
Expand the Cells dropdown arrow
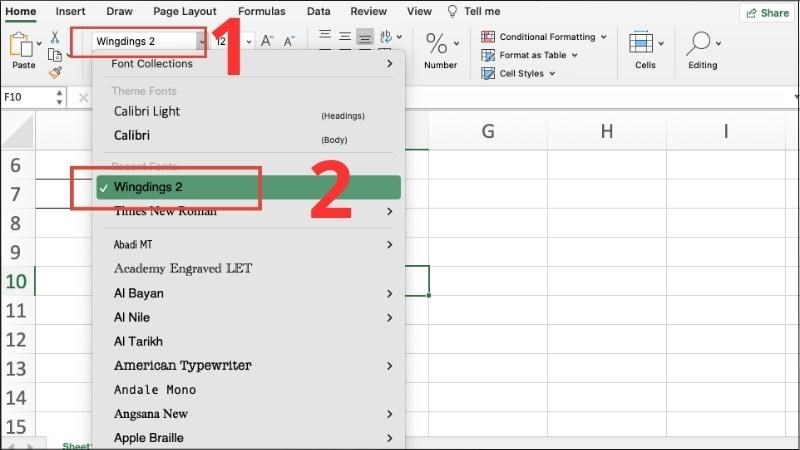tap(661, 43)
